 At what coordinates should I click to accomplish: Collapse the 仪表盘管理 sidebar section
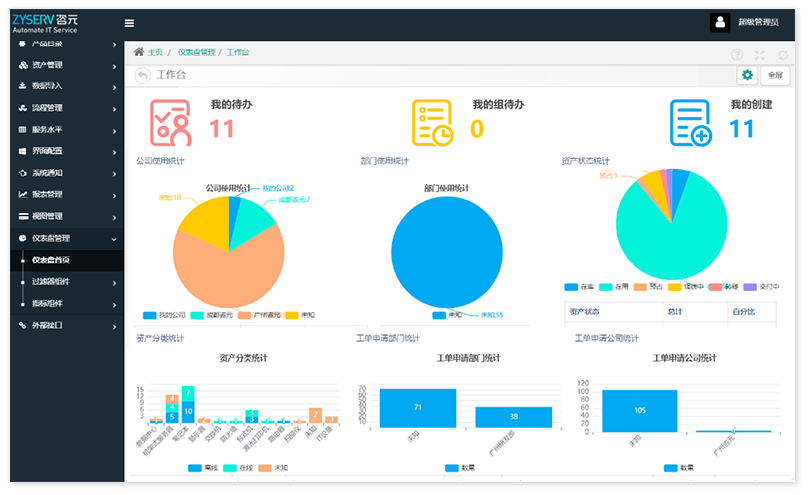coord(67,238)
